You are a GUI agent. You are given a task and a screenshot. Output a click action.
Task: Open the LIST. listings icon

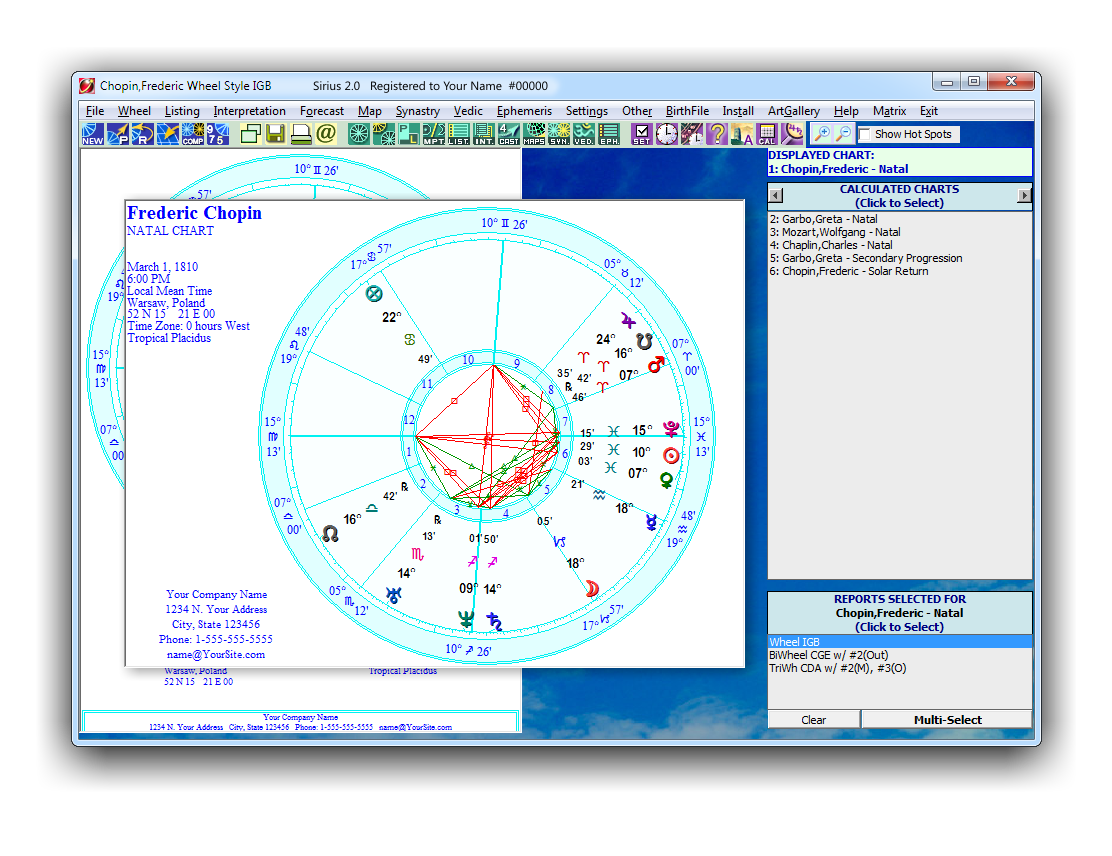(458, 134)
